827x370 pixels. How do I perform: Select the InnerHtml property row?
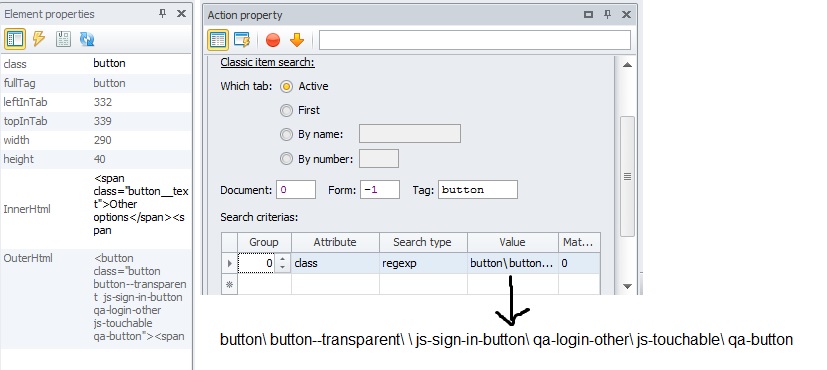pos(96,209)
